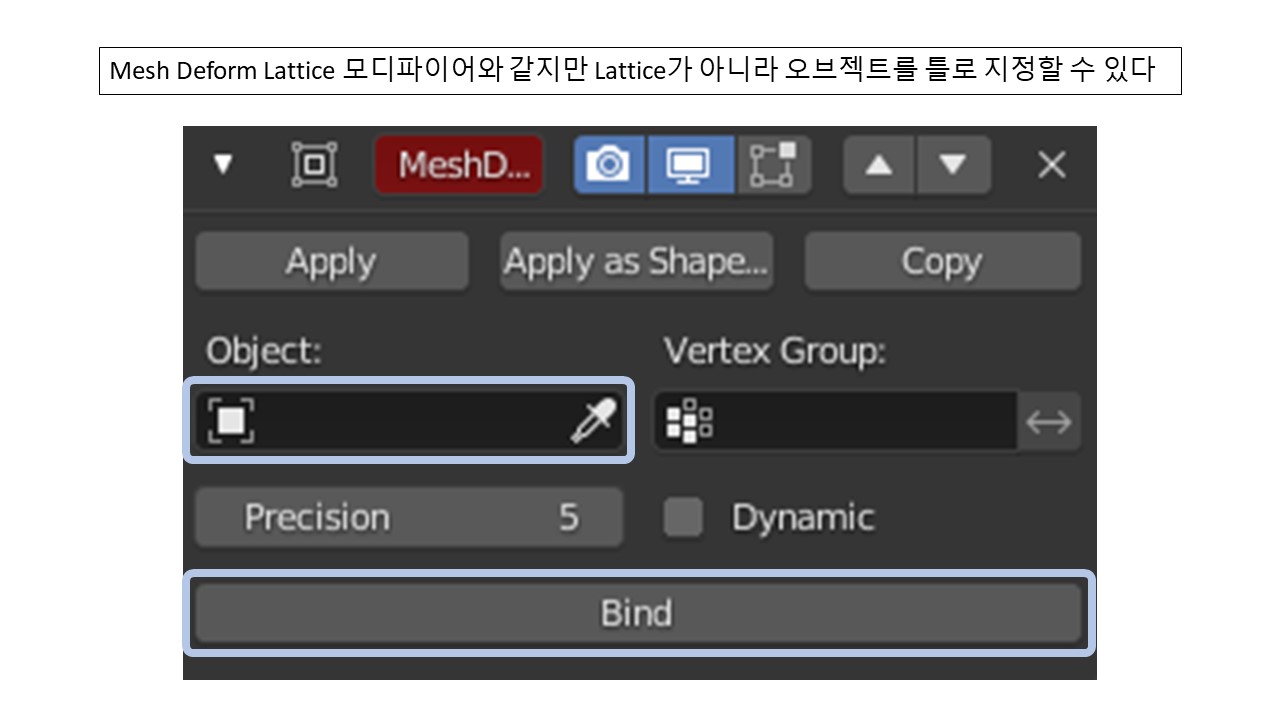This screenshot has width=1280, height=720.
Task: Click the object browse icon in Object field
Action: click(x=232, y=420)
